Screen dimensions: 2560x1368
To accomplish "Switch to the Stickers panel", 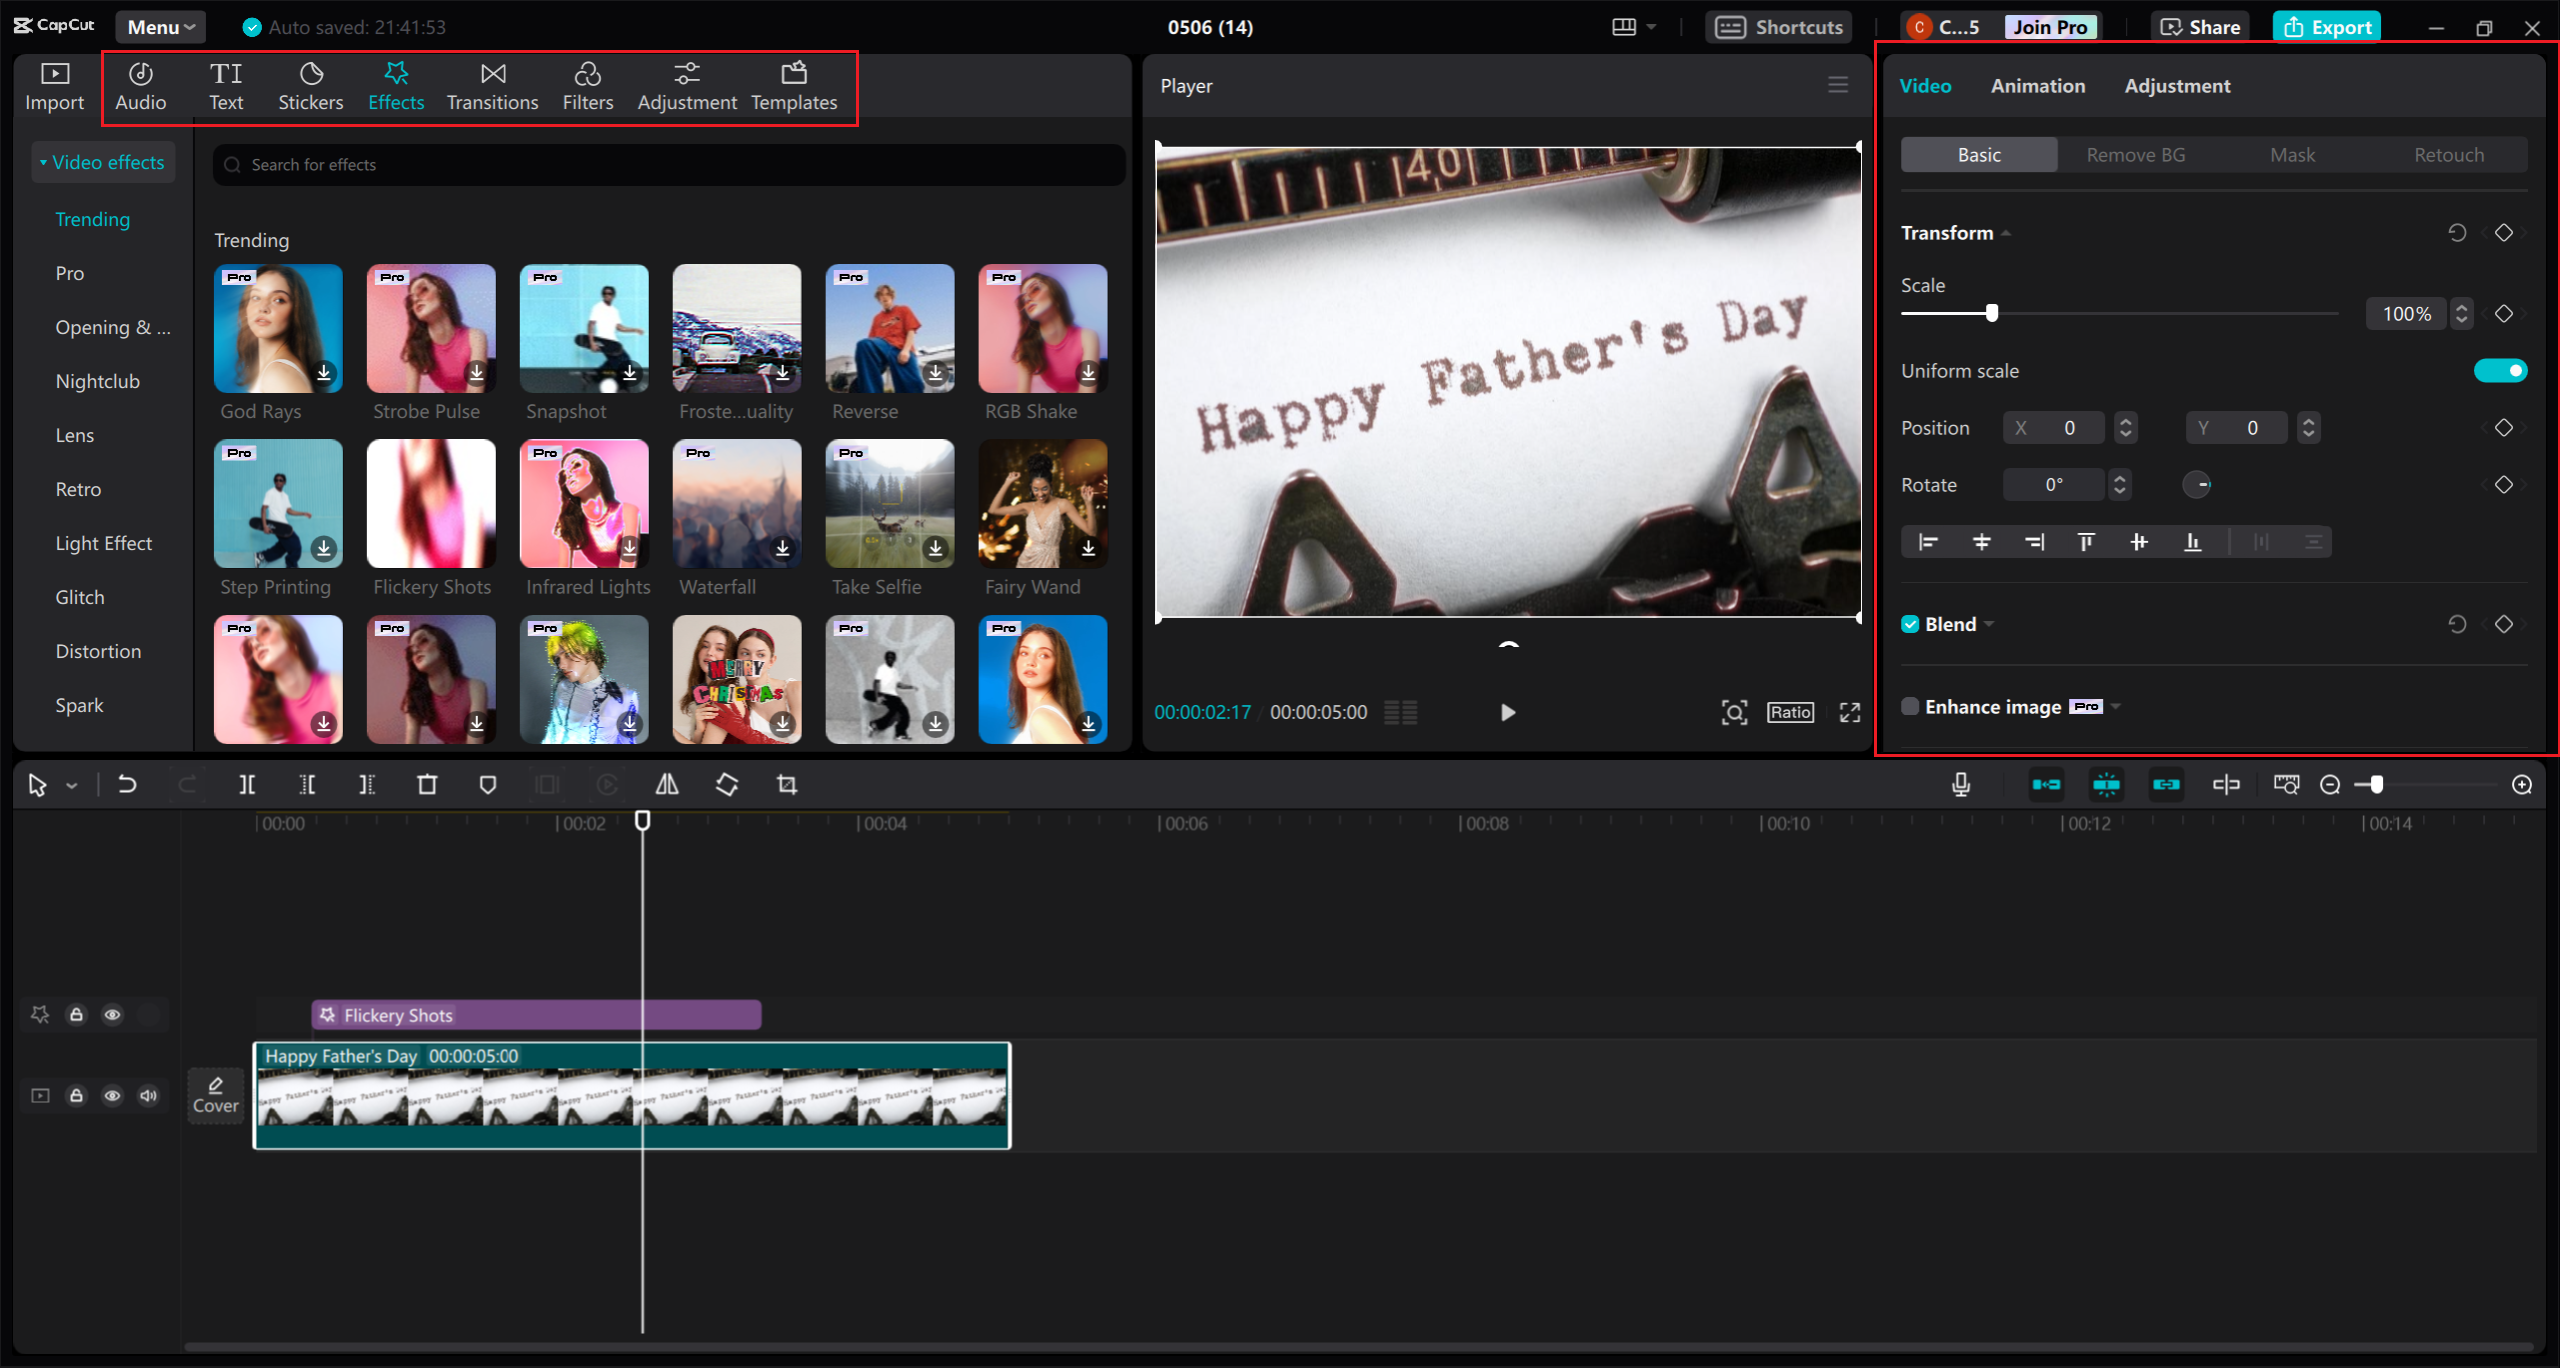I will point(311,84).
